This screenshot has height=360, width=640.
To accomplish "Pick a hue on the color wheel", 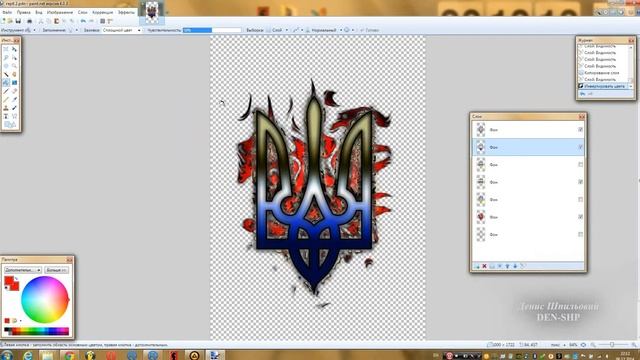I will pos(45,300).
